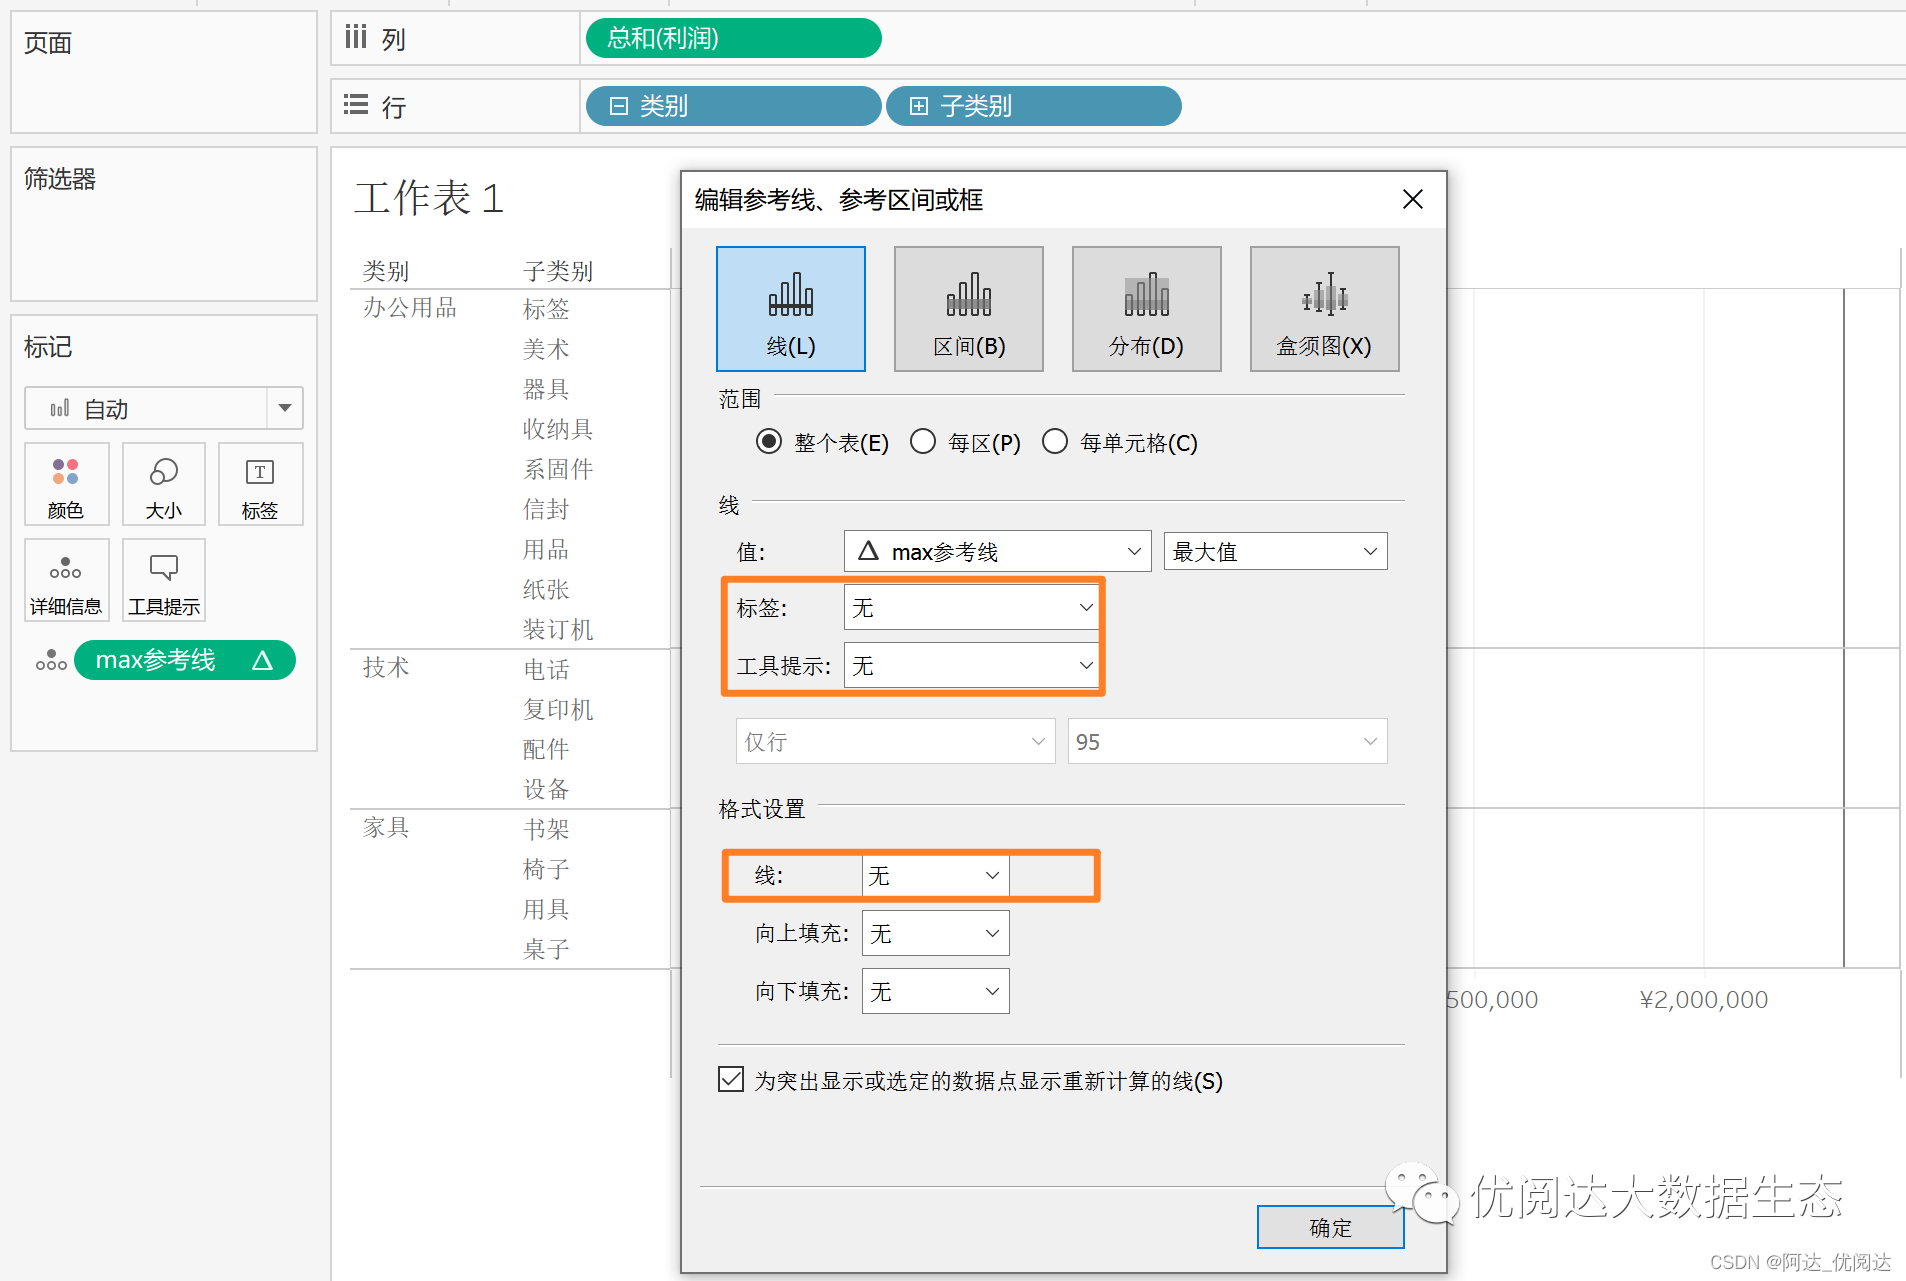Select the 办公用品 category row
Screen dimensions: 1906x1281
click(x=410, y=307)
